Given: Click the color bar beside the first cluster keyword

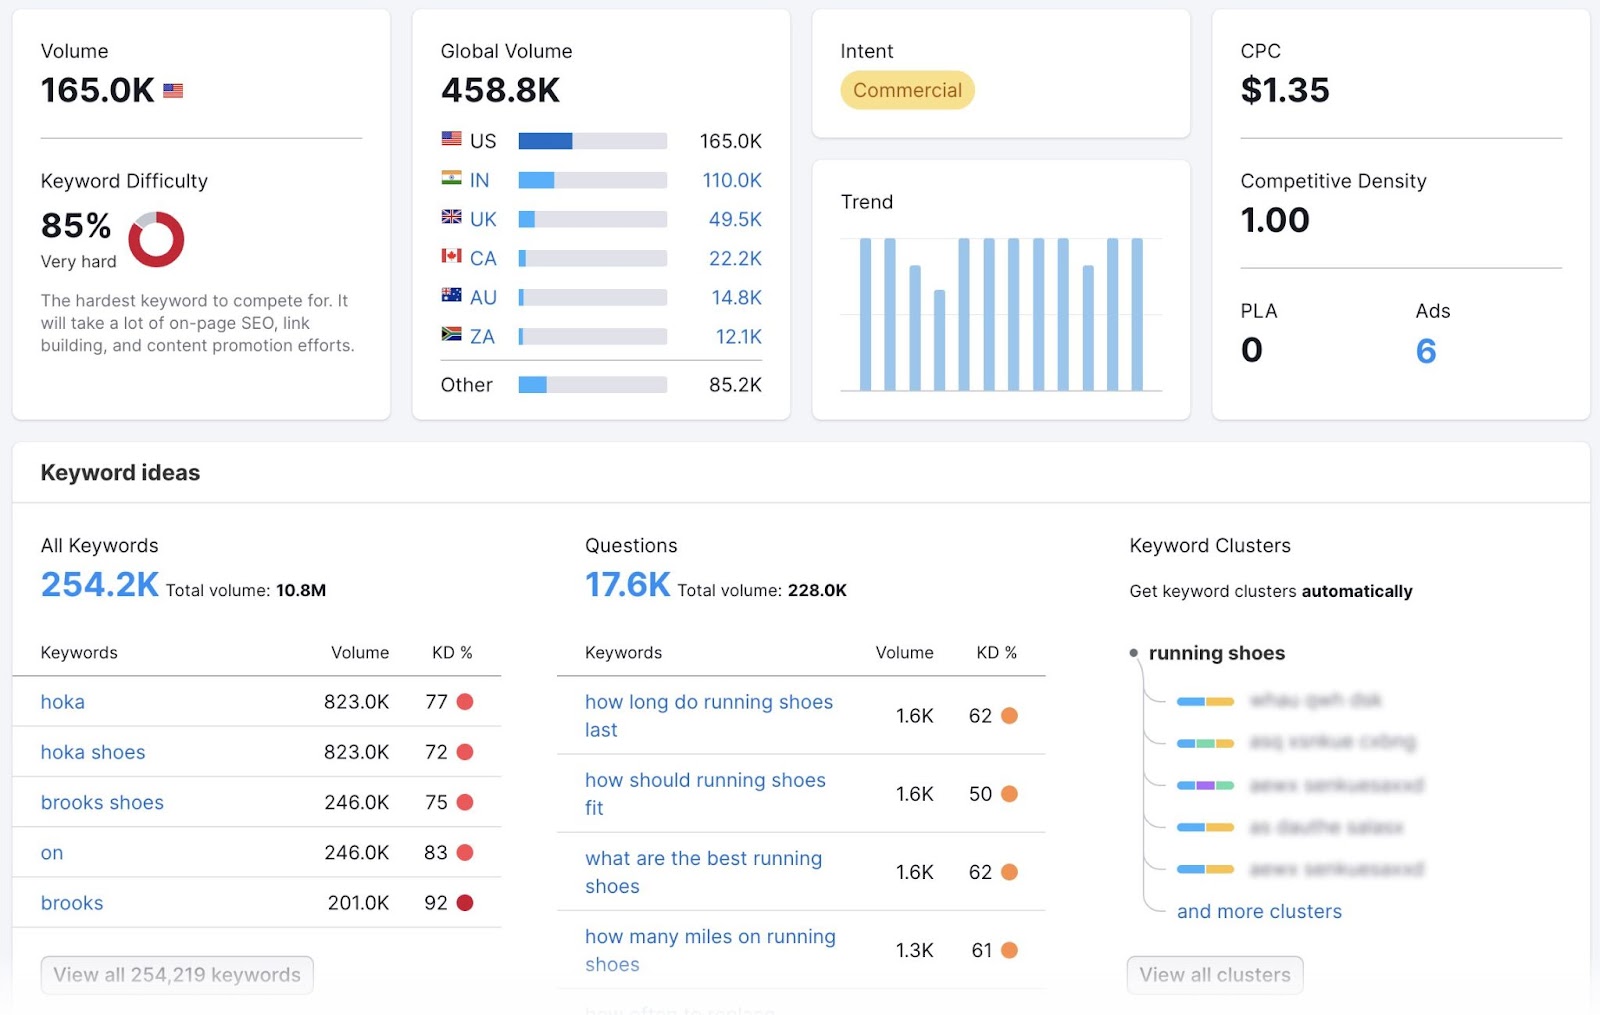Looking at the screenshot, I should tap(1204, 701).
